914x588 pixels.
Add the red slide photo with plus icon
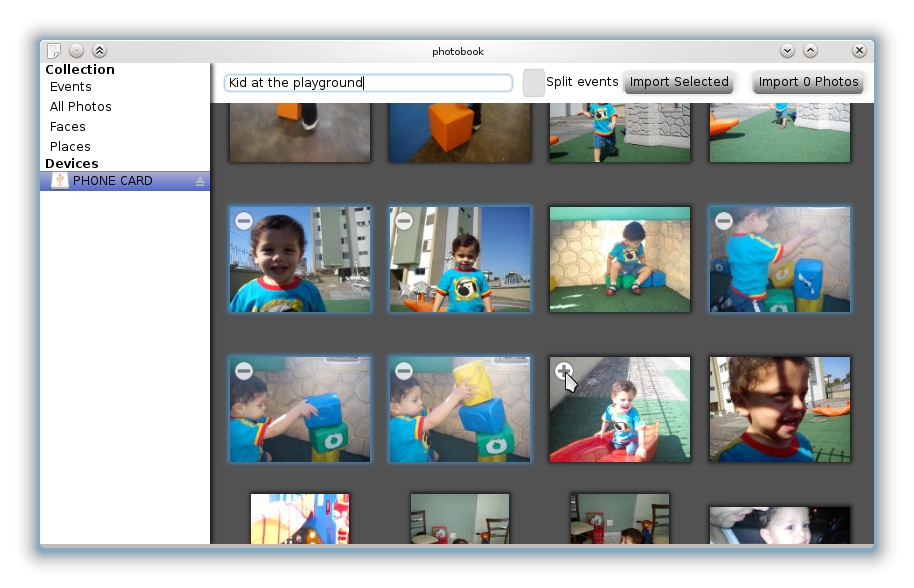click(563, 371)
